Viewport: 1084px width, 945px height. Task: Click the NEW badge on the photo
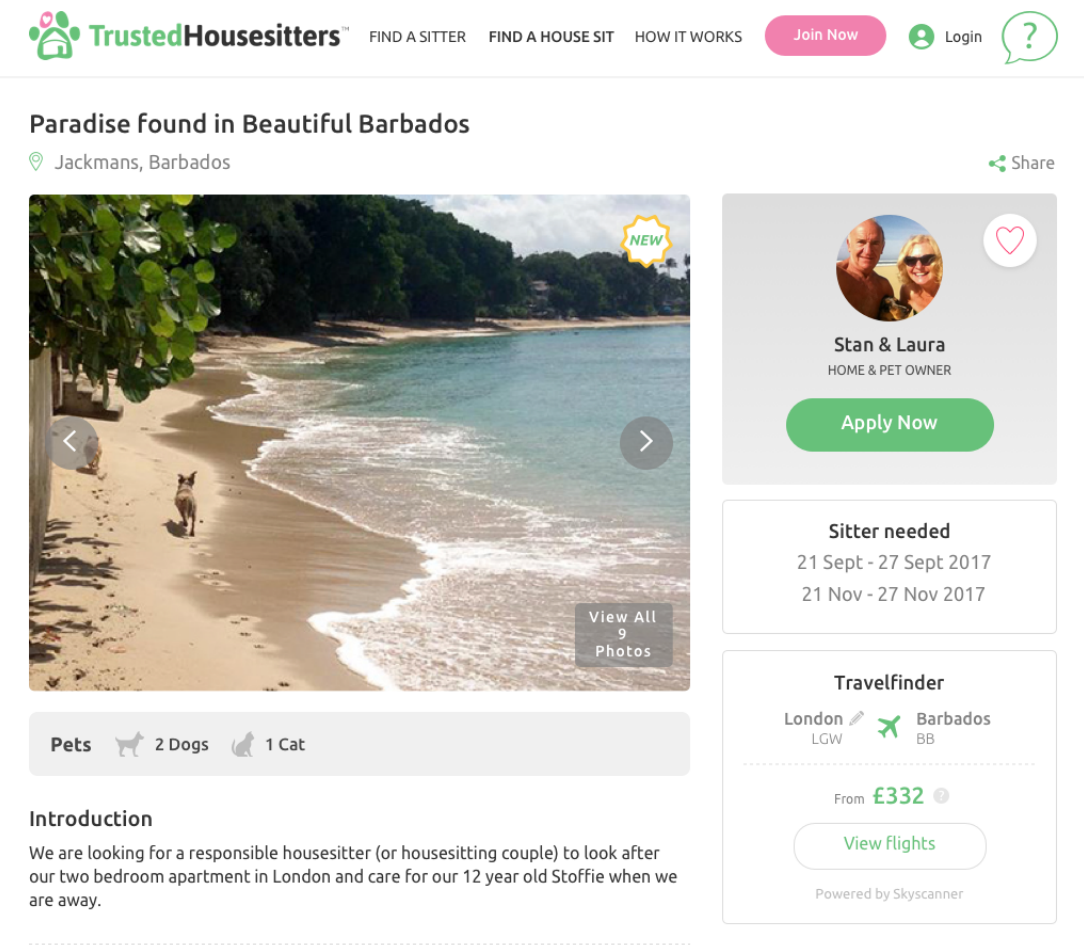646,240
